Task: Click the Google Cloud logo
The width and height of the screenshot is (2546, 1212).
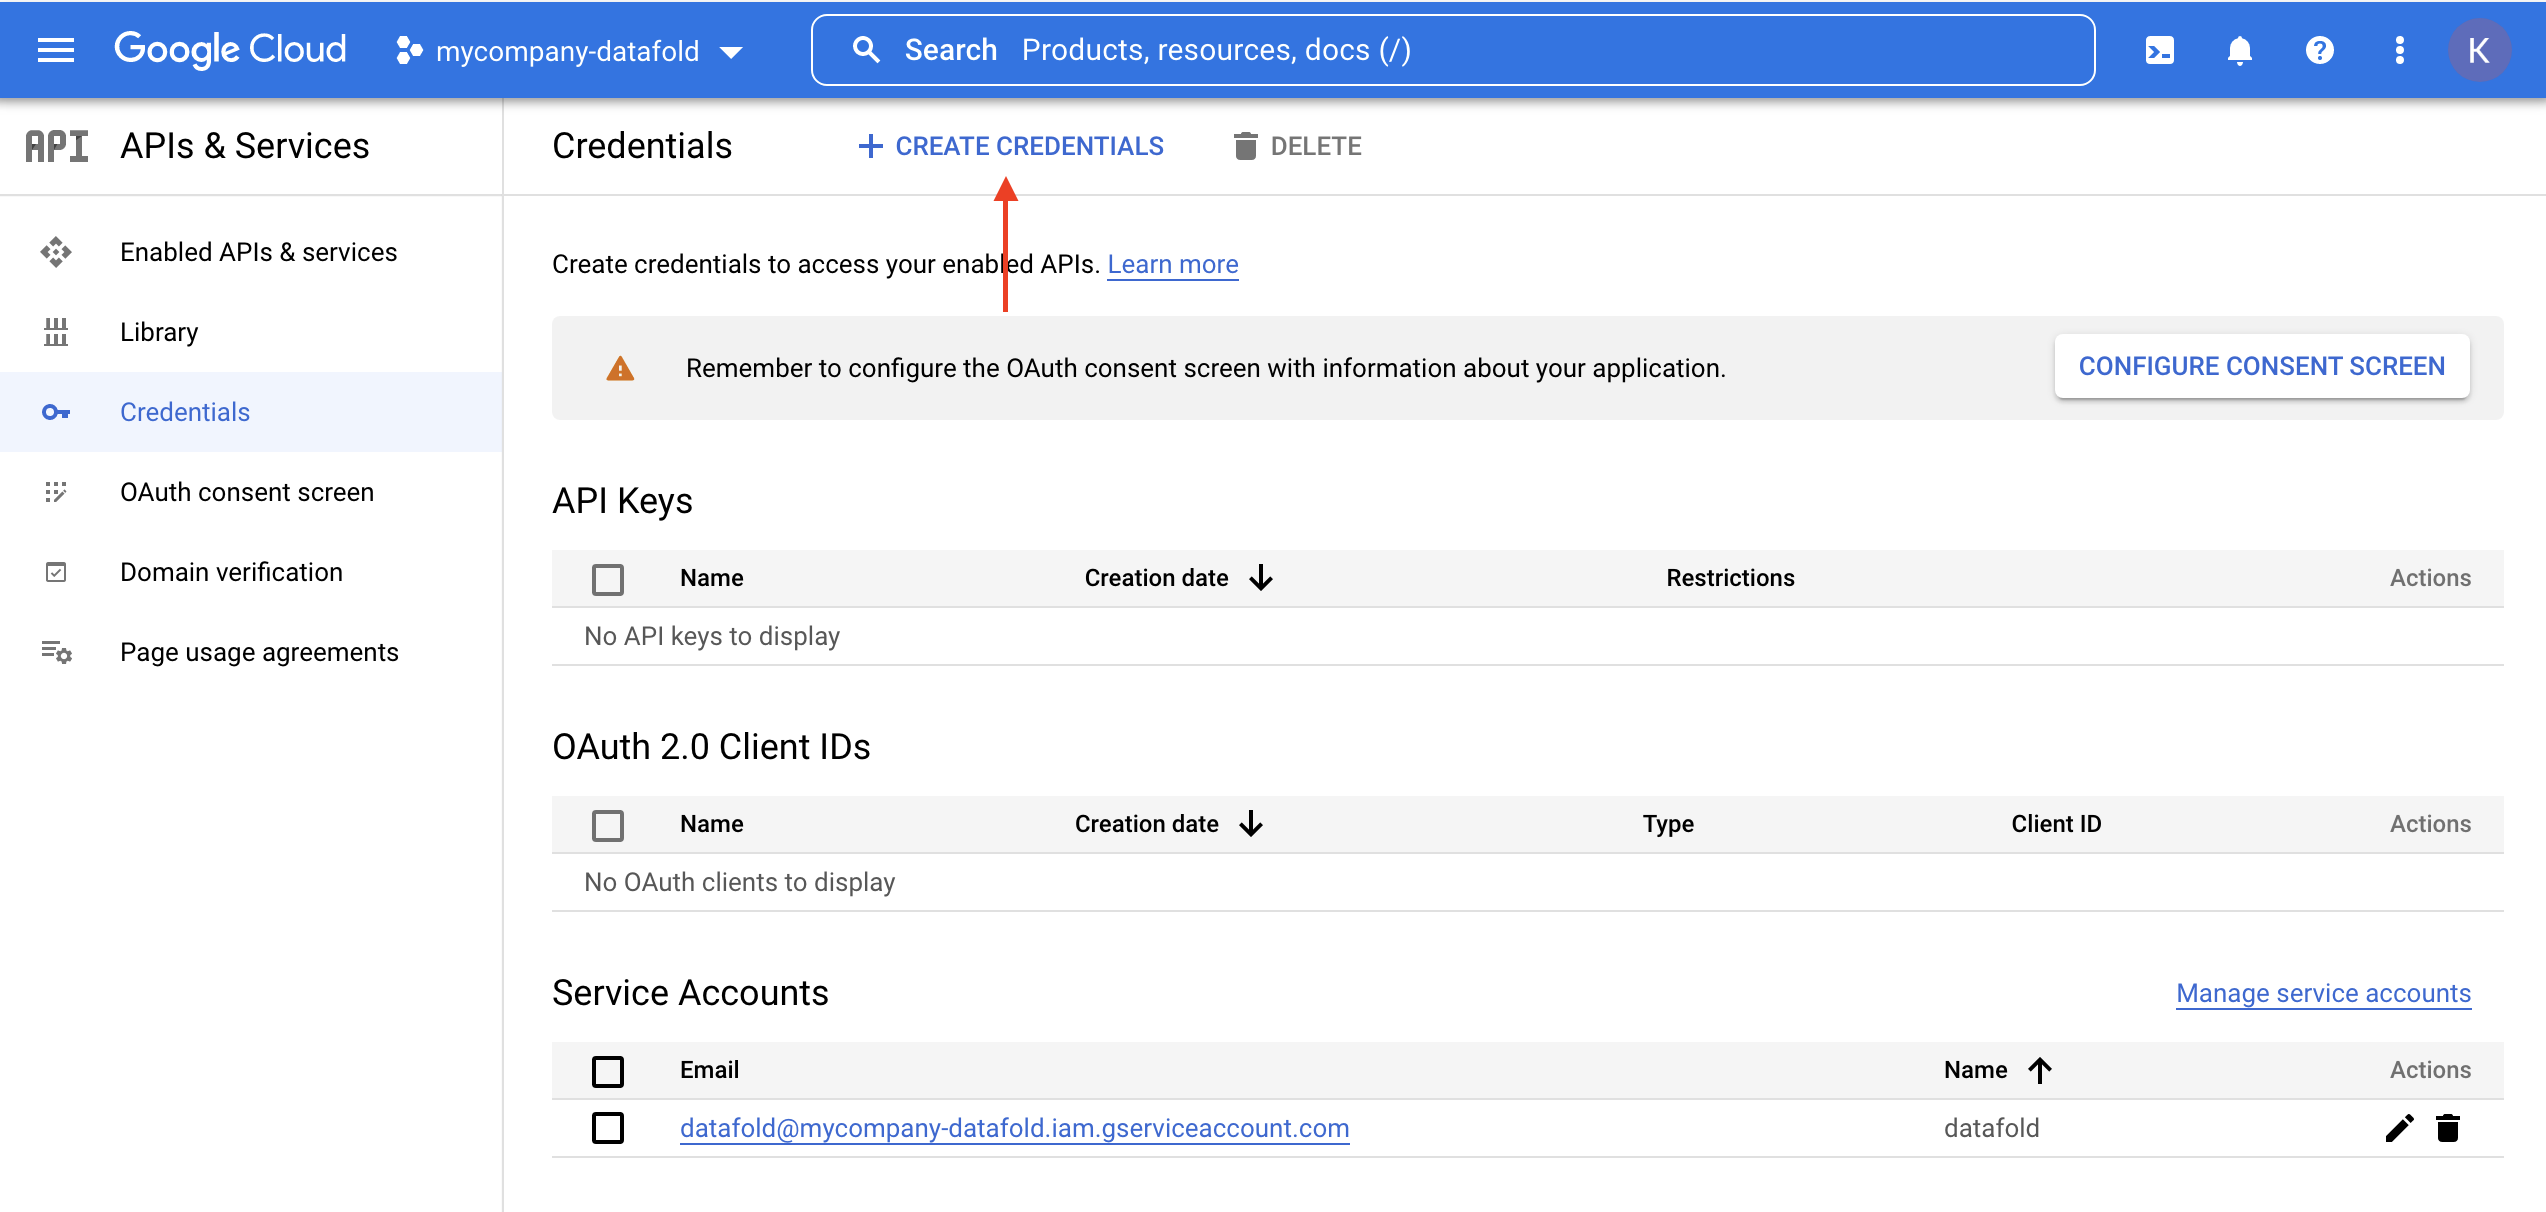Action: tap(230, 49)
